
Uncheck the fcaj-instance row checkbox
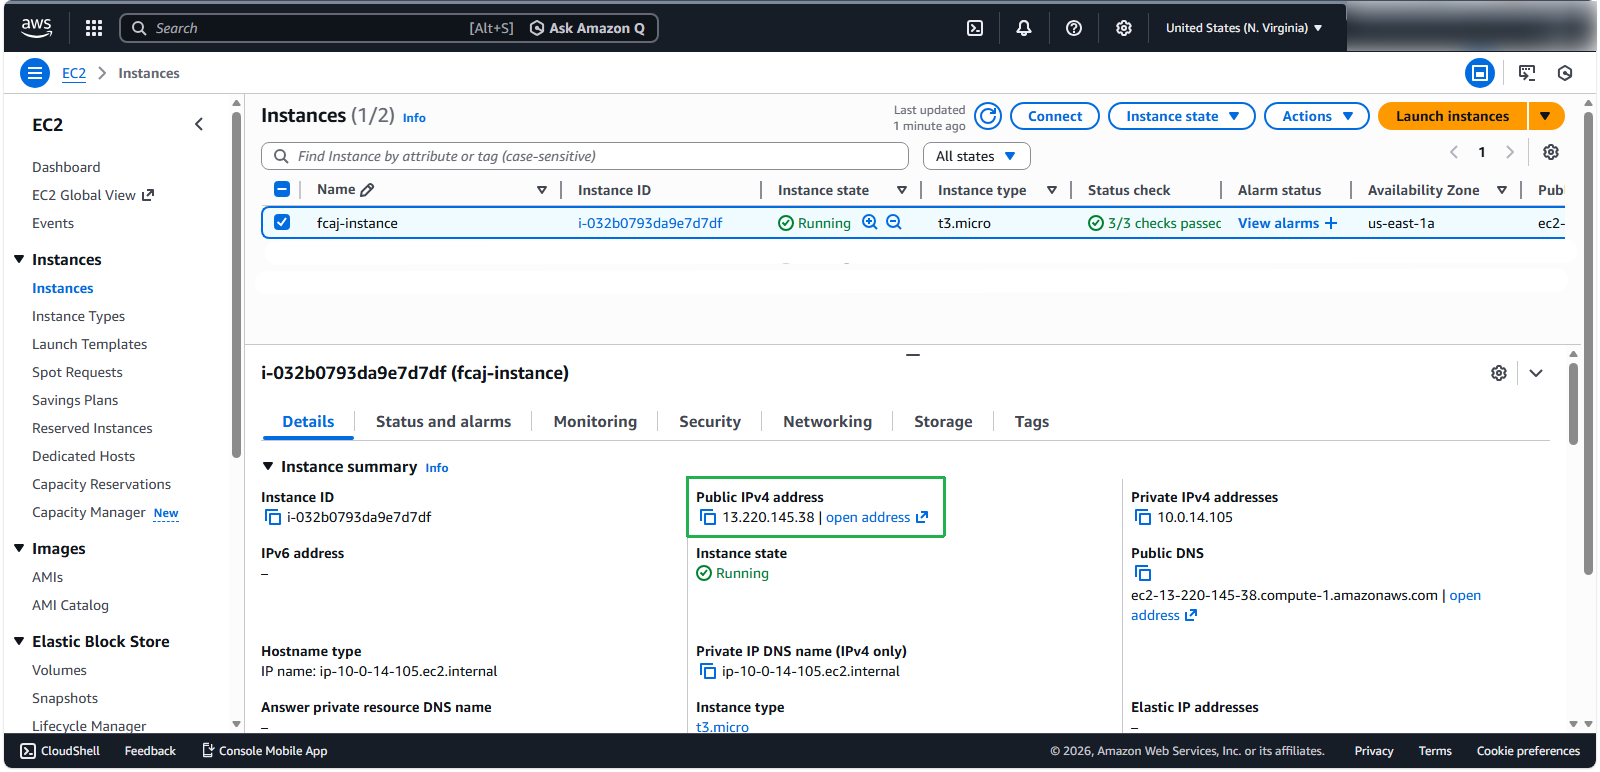pyautogui.click(x=282, y=222)
